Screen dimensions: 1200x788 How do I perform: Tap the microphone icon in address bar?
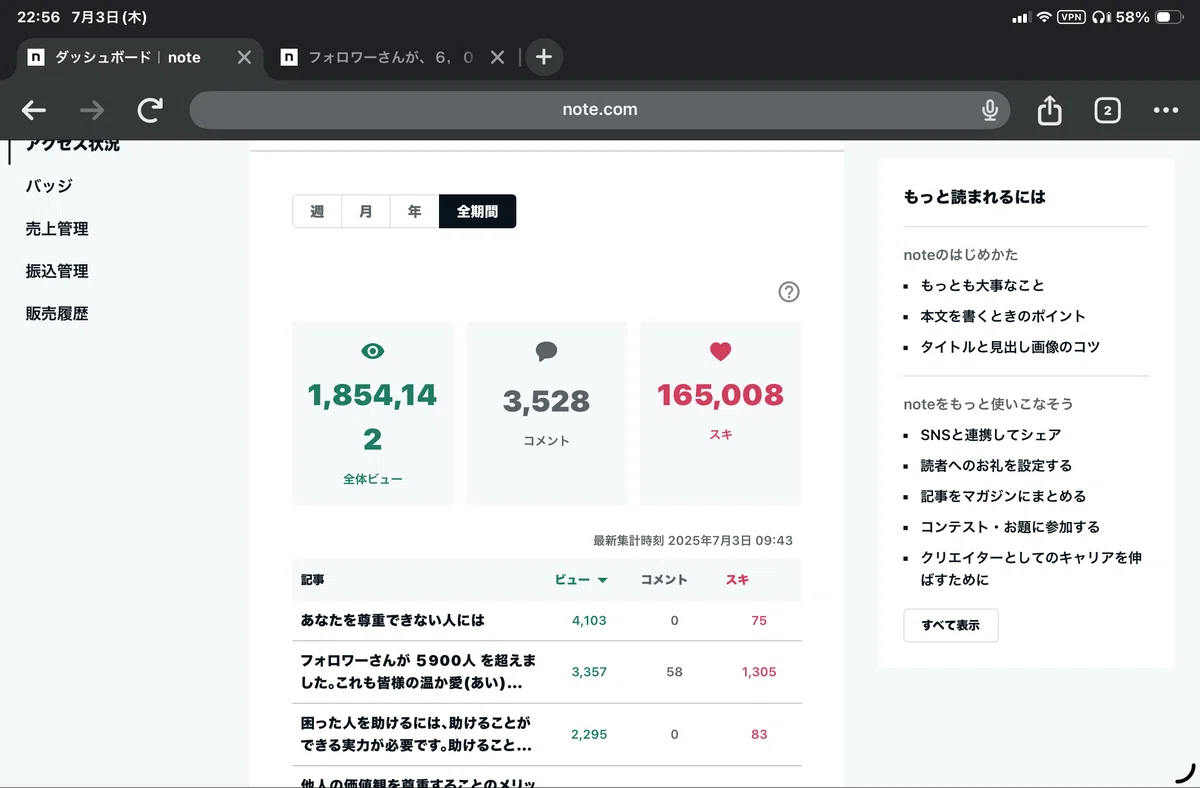click(990, 110)
